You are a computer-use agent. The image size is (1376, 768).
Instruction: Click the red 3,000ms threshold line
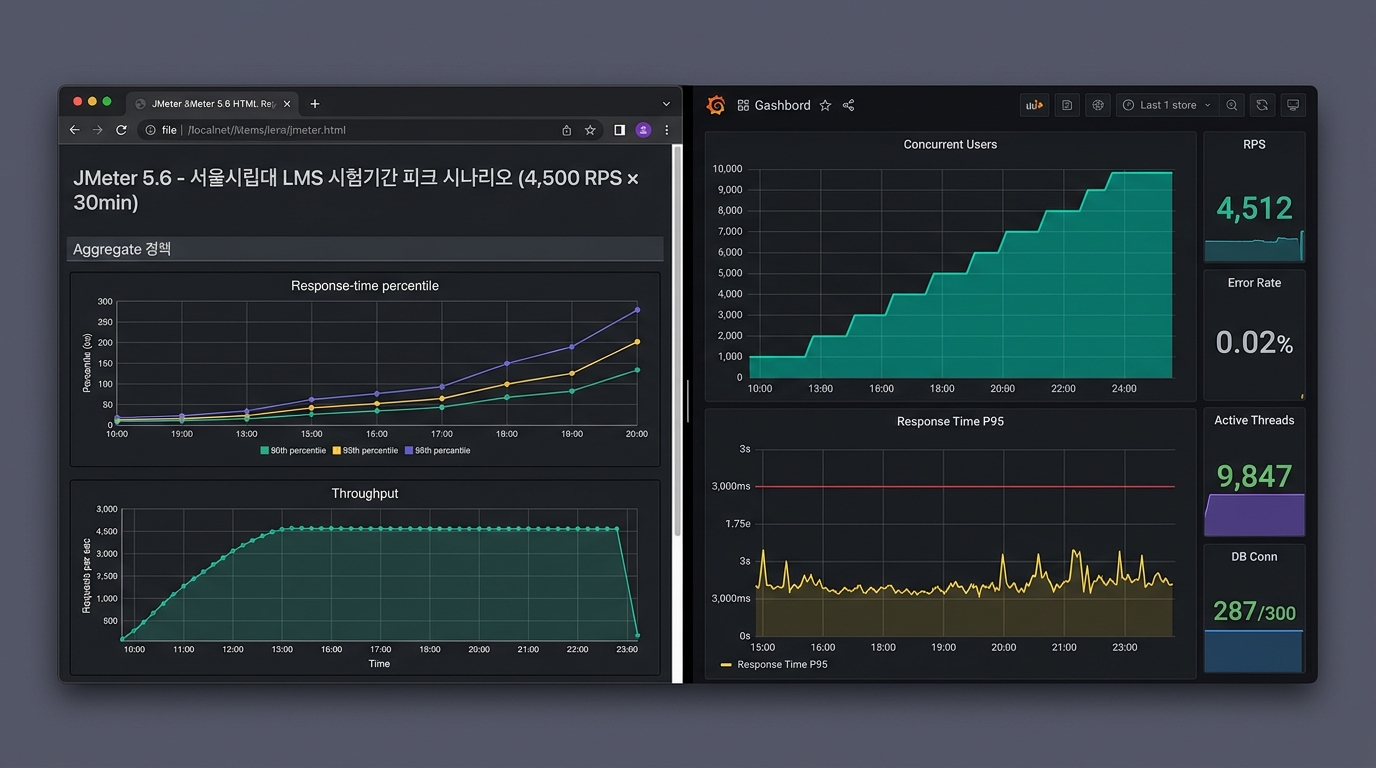click(965, 487)
